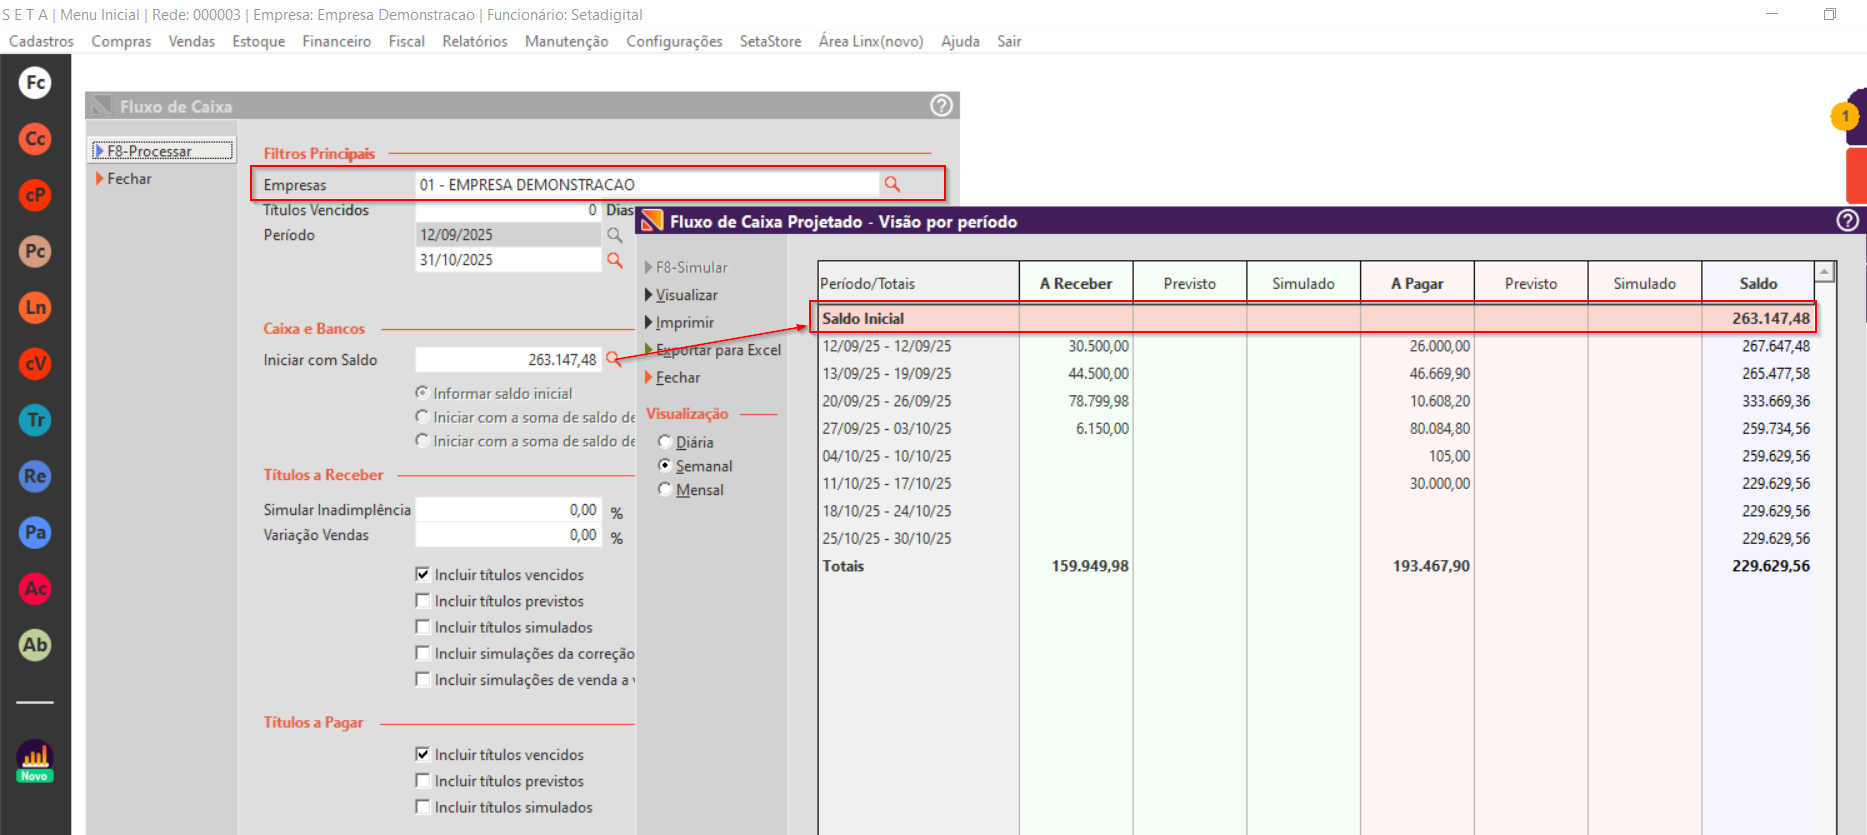
Task: Open the Ac sidebar shortcut
Action: click(35, 589)
